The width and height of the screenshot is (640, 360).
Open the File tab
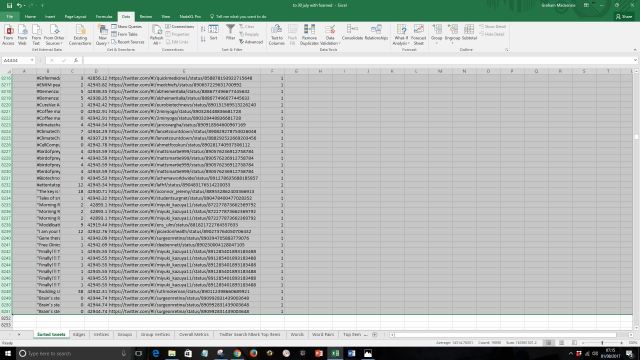pos(10,17)
